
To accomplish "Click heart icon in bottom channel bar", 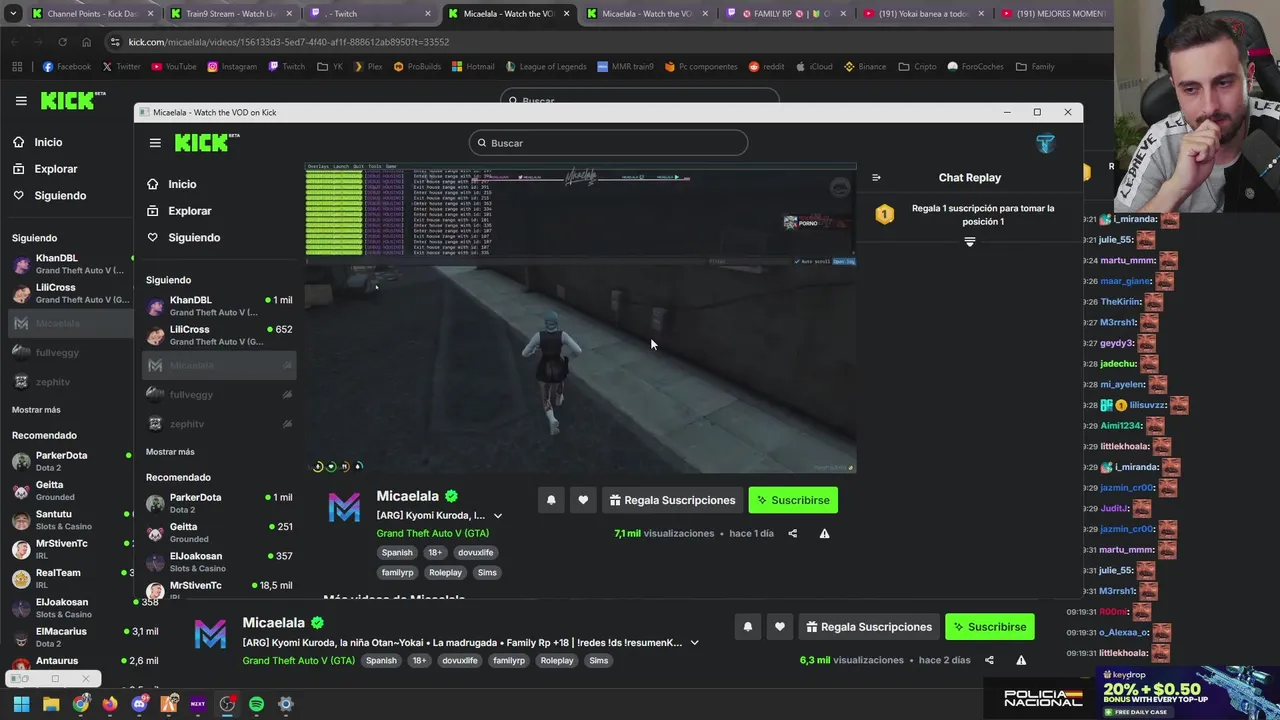I will [780, 627].
